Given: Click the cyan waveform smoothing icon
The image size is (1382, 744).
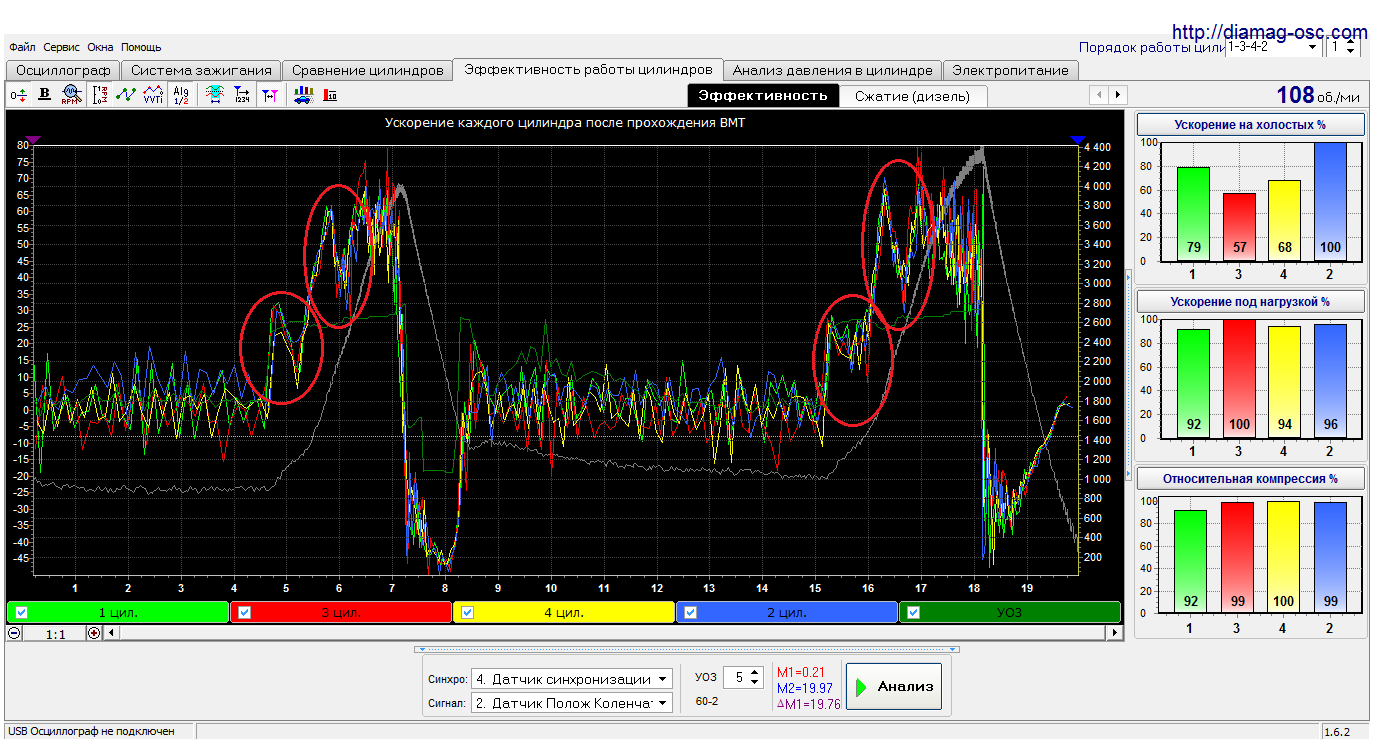Looking at the screenshot, I should pyautogui.click(x=214, y=95).
